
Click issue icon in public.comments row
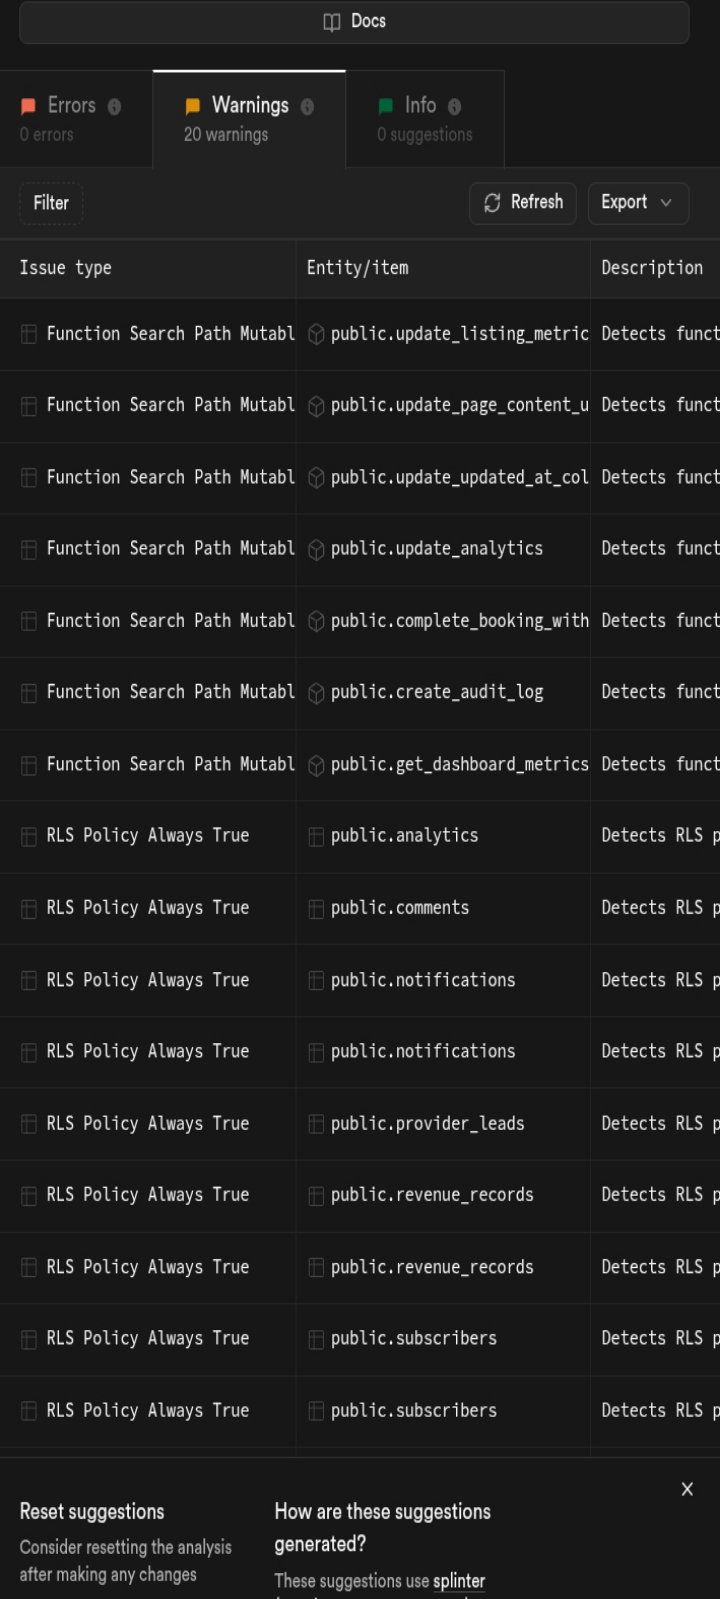click(x=29, y=908)
